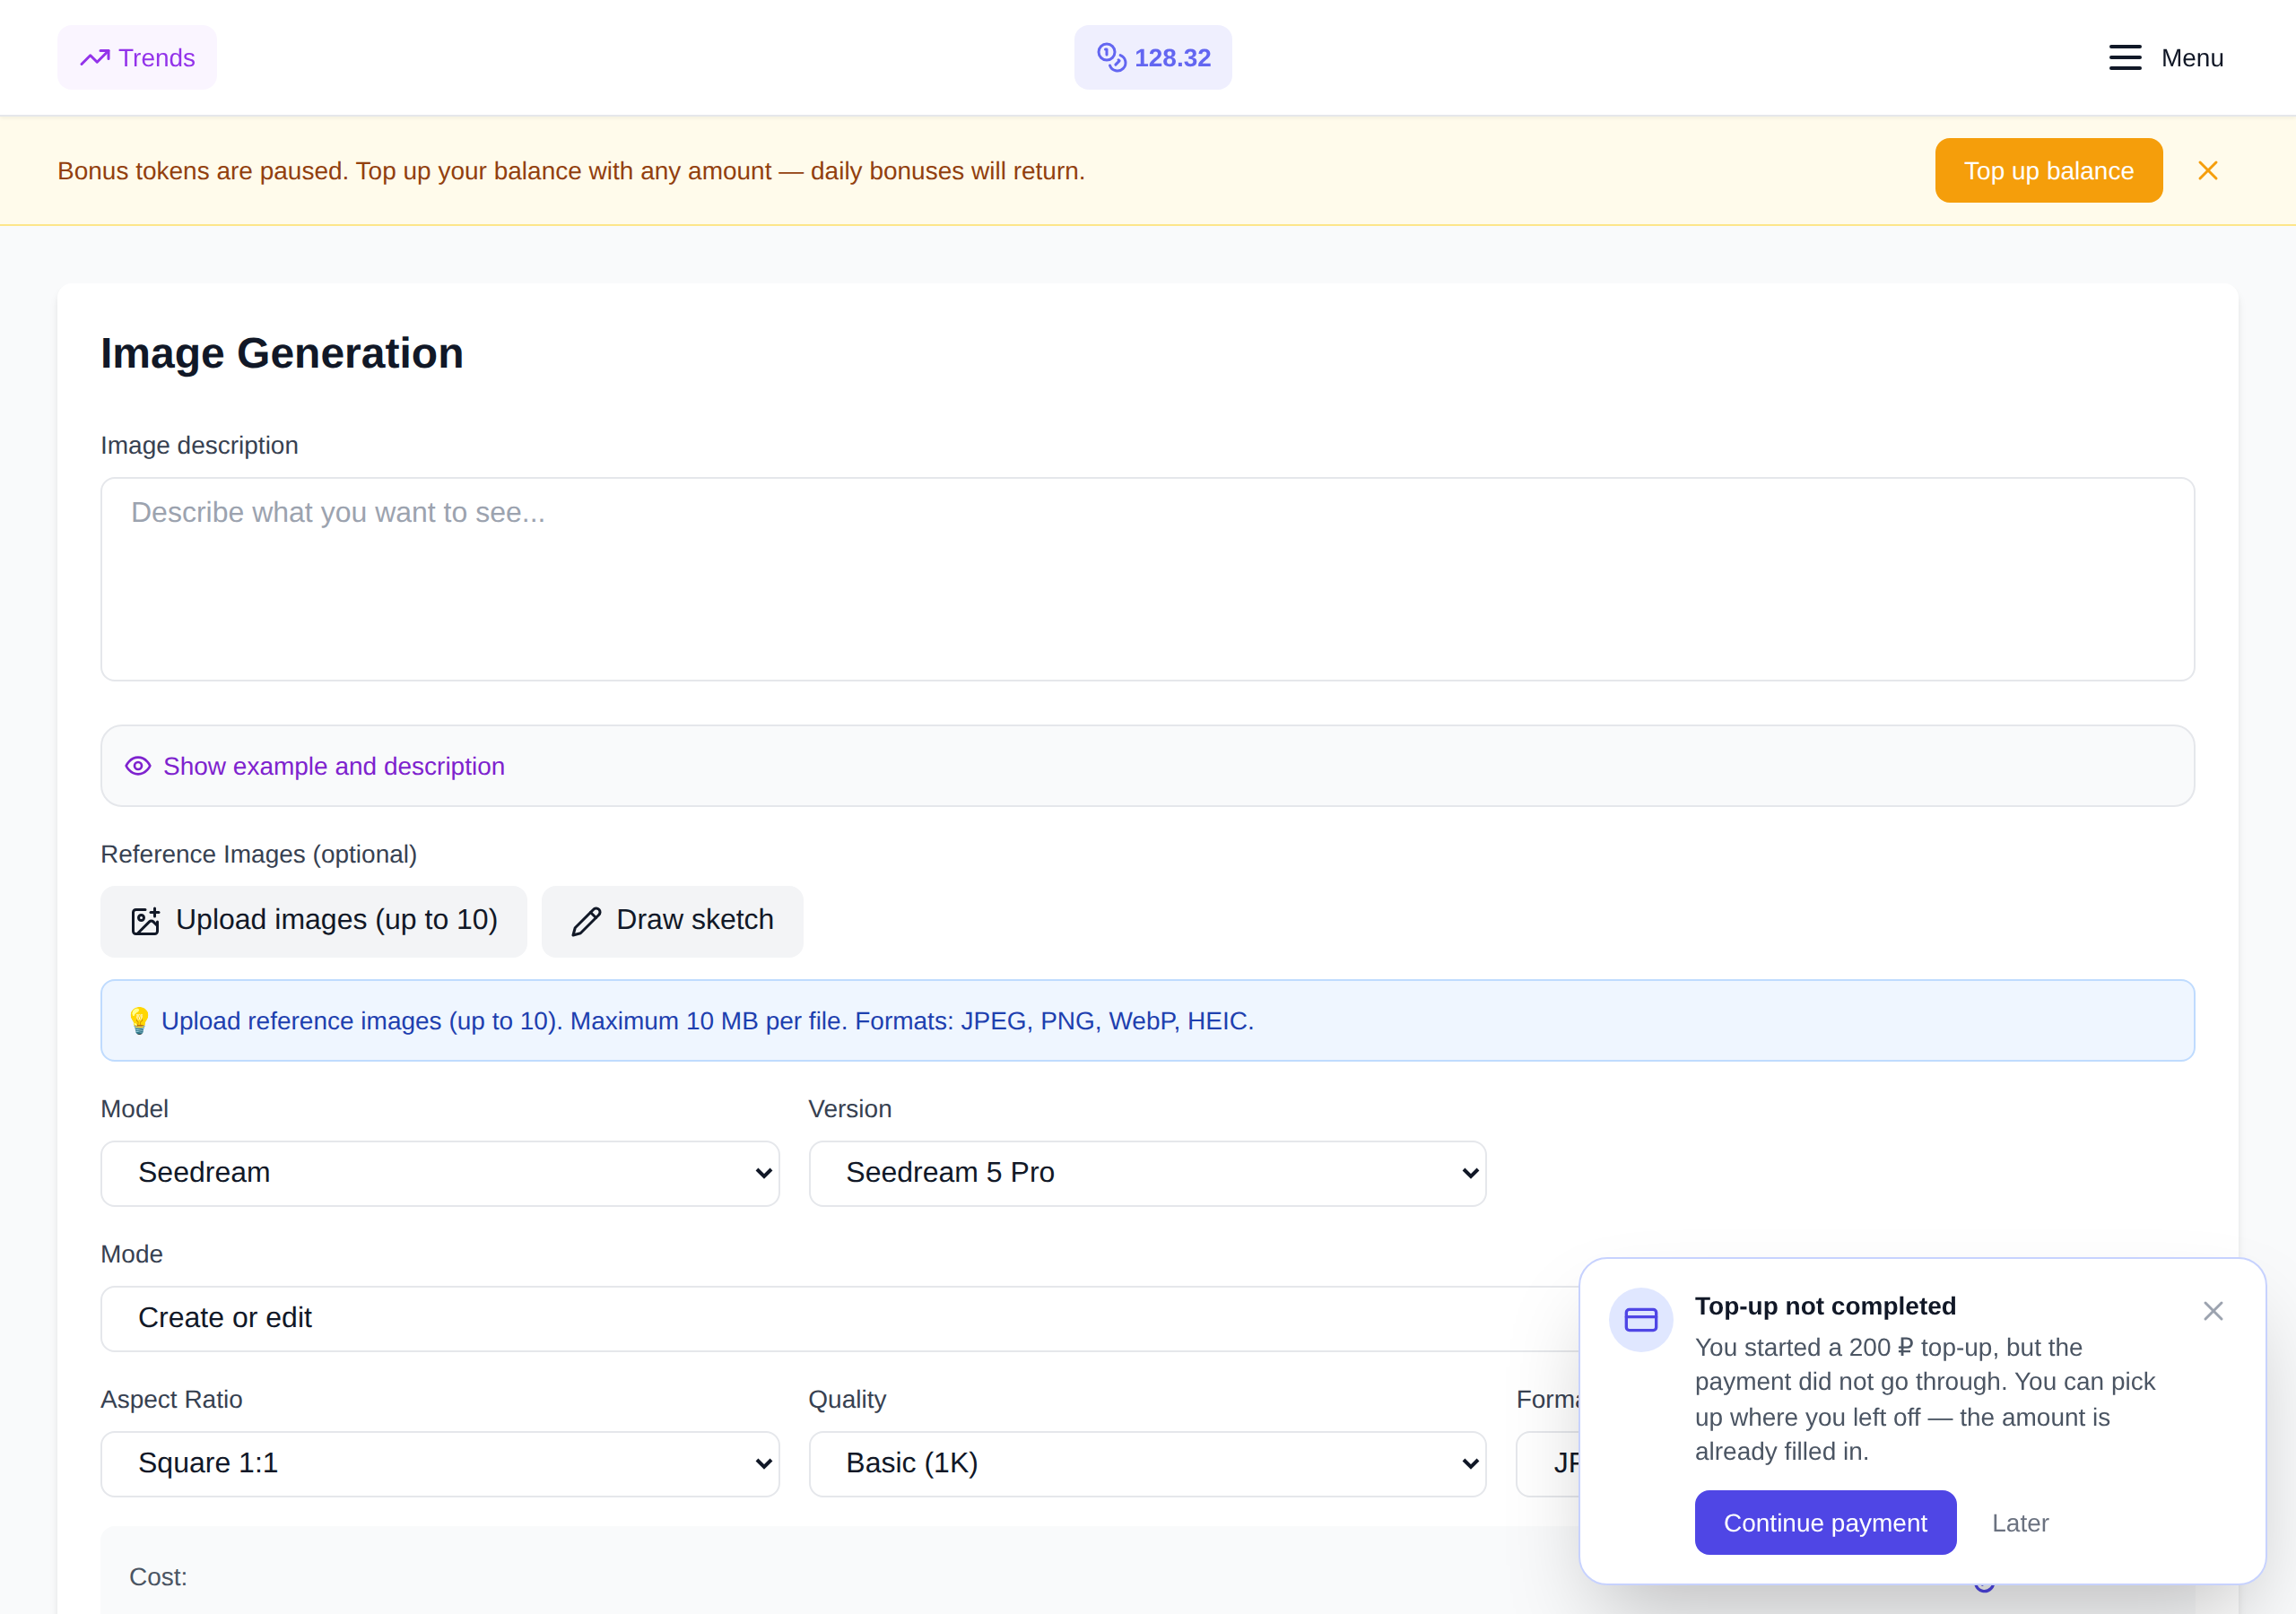Click the Menu label
This screenshot has width=2296, height=1614.
[2192, 58]
